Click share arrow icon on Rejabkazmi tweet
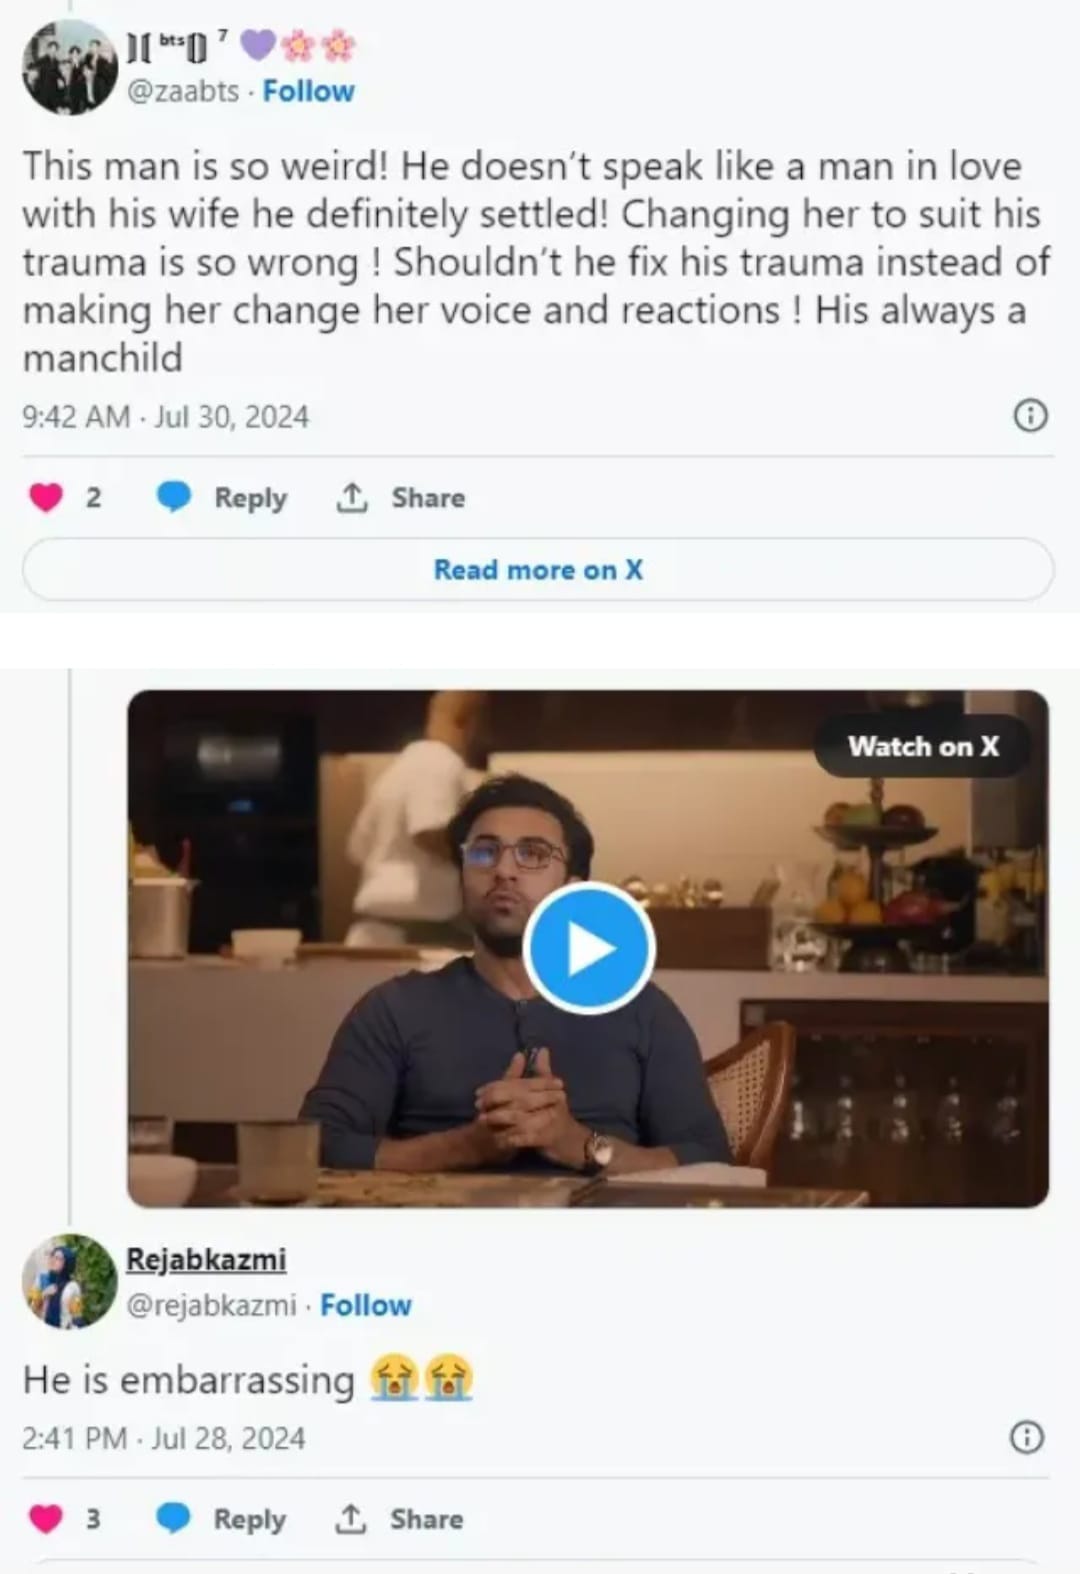Viewport: 1080px width, 1574px height. point(350,1518)
